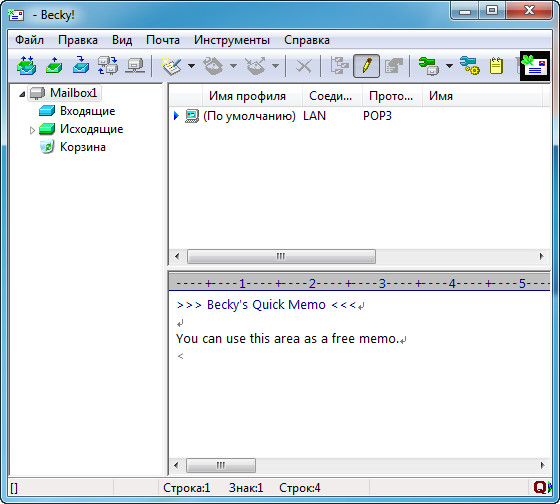560x504 pixels.
Task: Click the Becky title bar app icon
Action: click(x=16, y=15)
